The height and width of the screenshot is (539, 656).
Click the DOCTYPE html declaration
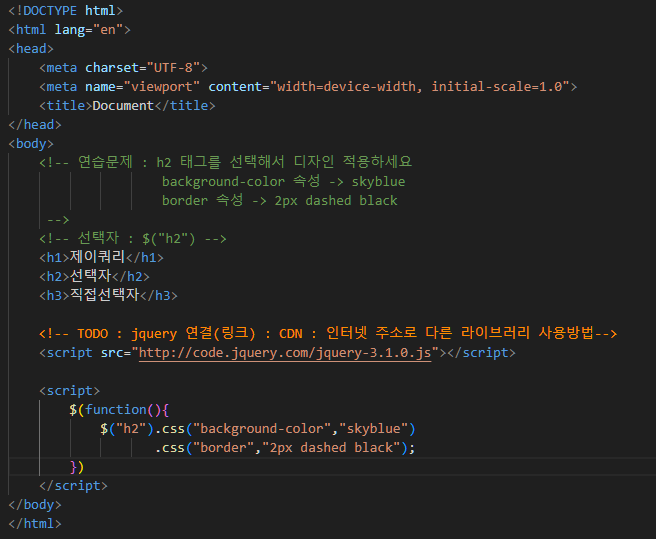tap(66, 10)
